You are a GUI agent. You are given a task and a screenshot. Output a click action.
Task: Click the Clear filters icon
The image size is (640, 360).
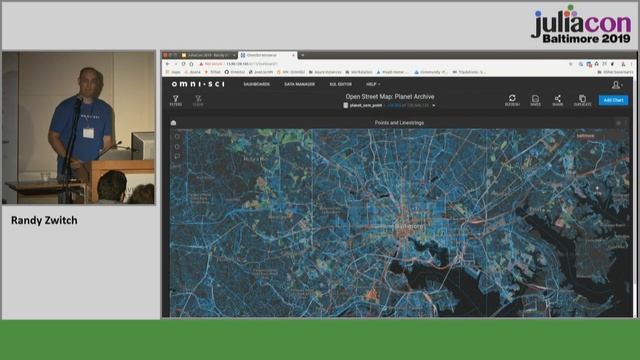198,100
